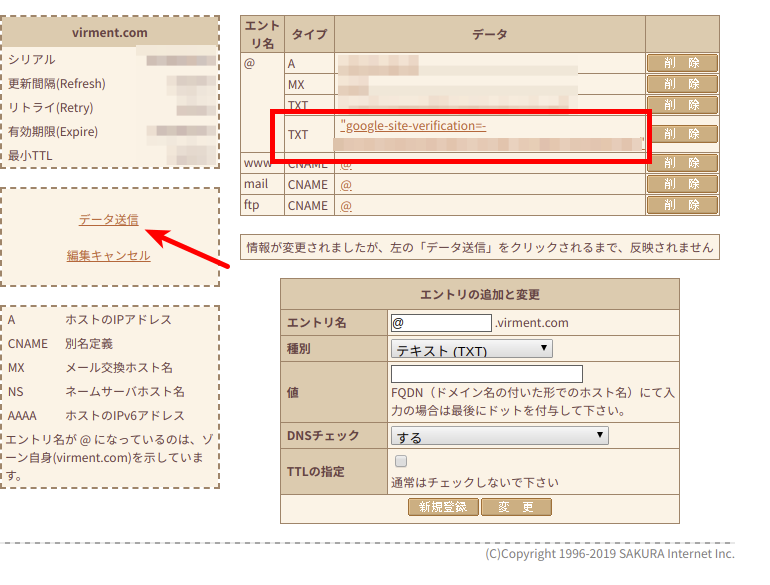This screenshot has width=770, height=585.
Task: Delete the google-site-verification TXT record
Action: point(682,134)
